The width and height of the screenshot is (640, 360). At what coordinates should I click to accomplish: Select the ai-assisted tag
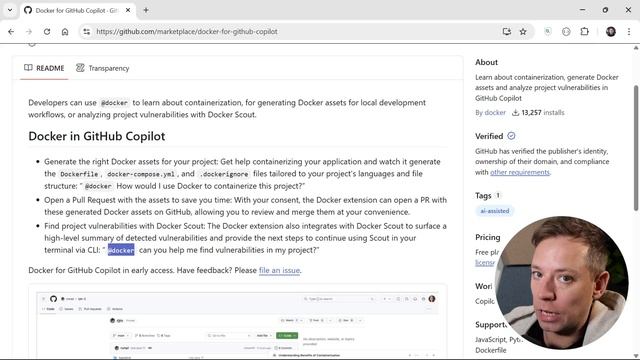[x=495, y=211]
